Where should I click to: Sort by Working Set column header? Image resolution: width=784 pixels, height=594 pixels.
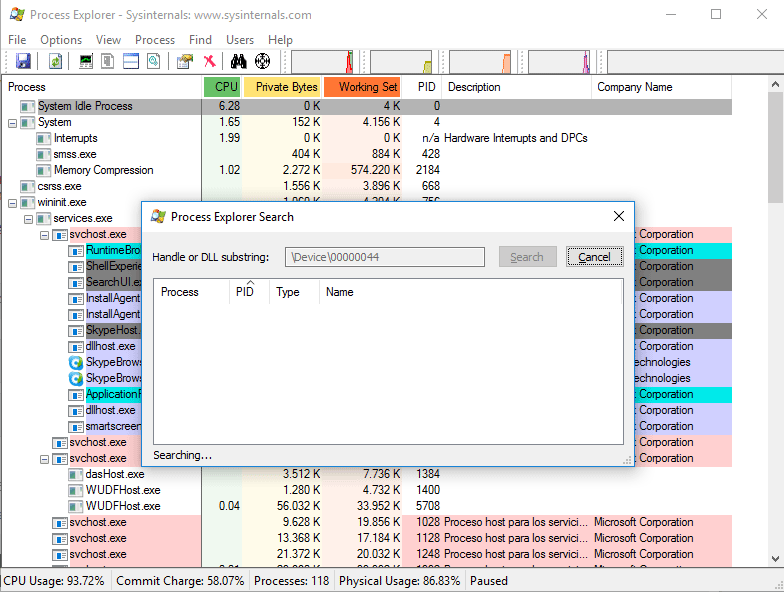click(362, 87)
